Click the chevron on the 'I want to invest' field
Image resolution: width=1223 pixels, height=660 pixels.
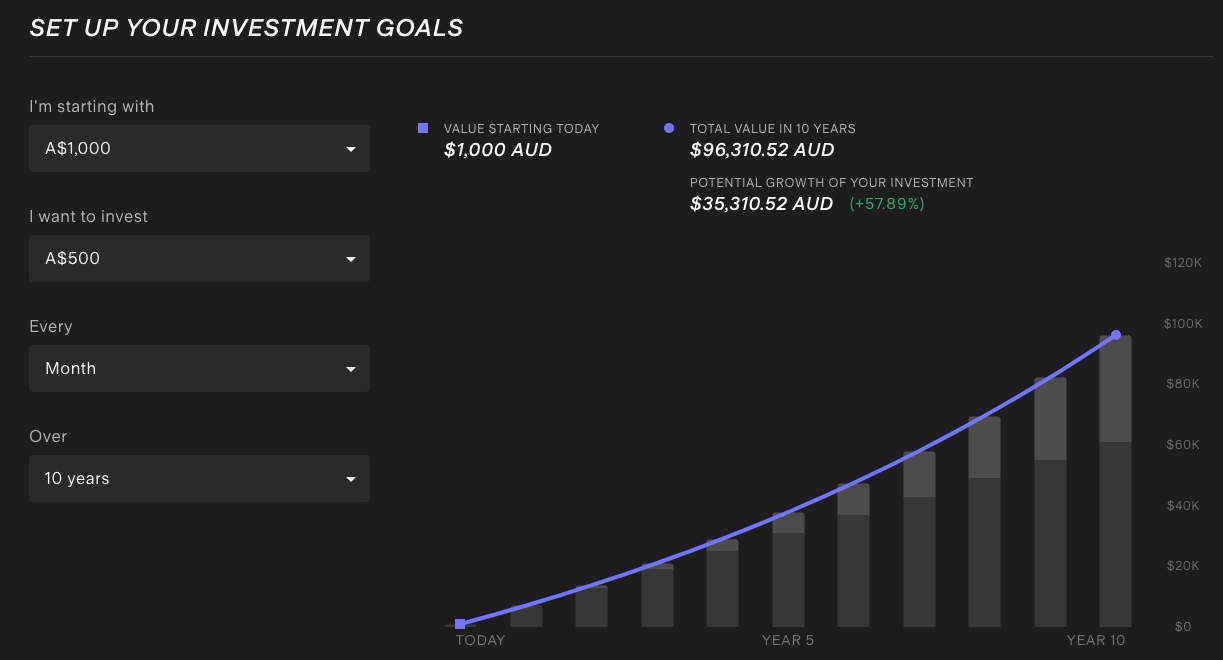tap(351, 258)
